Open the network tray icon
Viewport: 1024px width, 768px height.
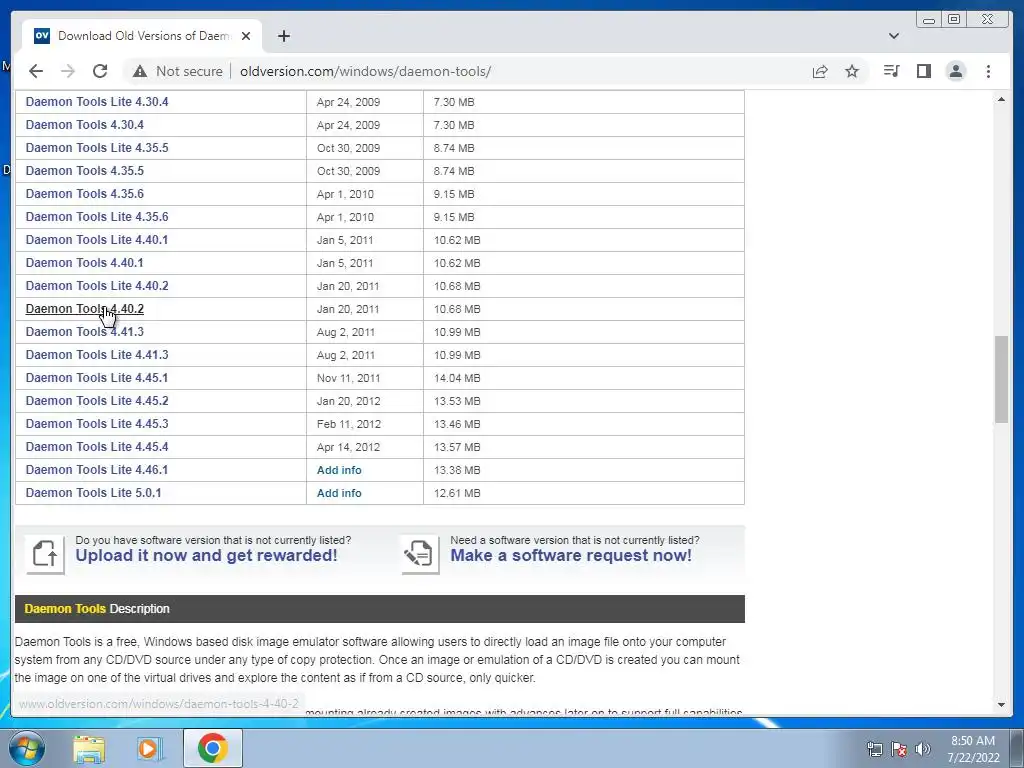(874, 749)
